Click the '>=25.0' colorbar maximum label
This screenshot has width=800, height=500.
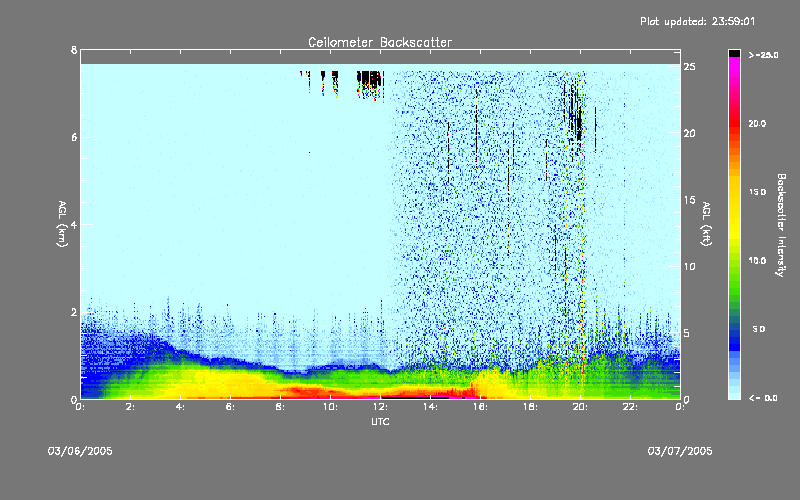point(763,55)
